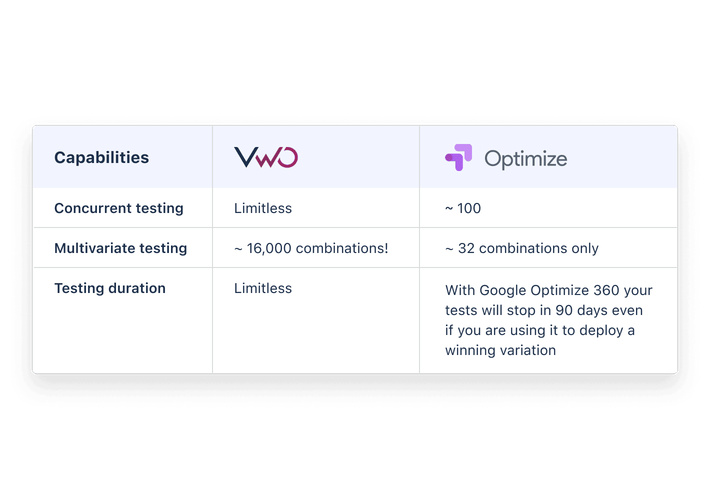Click the ~ 100 Optimize value
The width and height of the screenshot is (710, 500).
(x=463, y=208)
